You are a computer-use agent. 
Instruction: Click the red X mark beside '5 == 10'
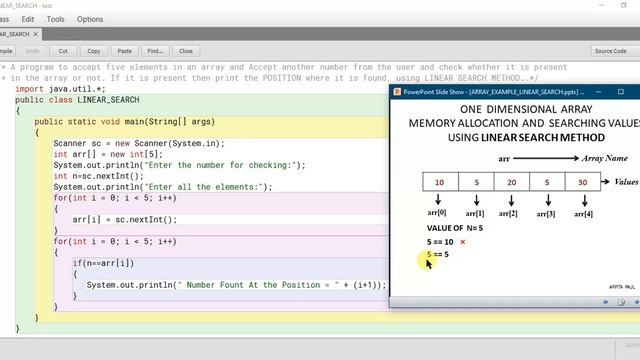pyautogui.click(x=462, y=242)
